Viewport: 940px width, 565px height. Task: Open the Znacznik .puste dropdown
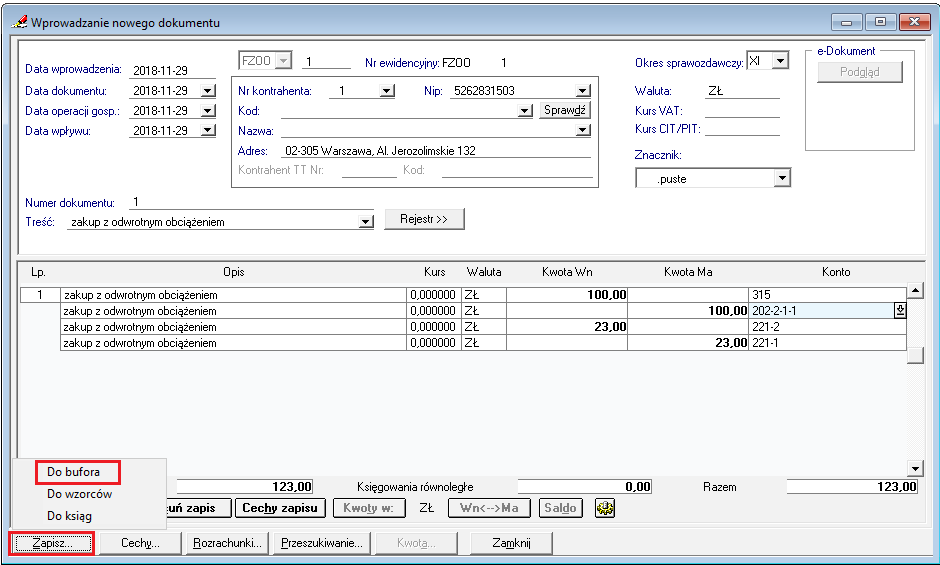click(x=781, y=178)
